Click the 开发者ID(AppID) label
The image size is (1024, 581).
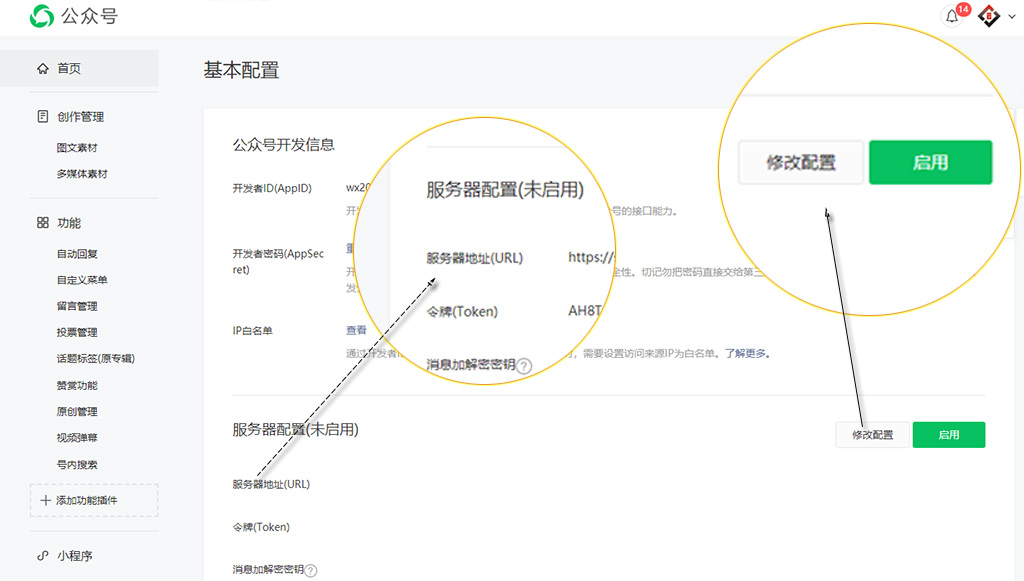coord(272,188)
